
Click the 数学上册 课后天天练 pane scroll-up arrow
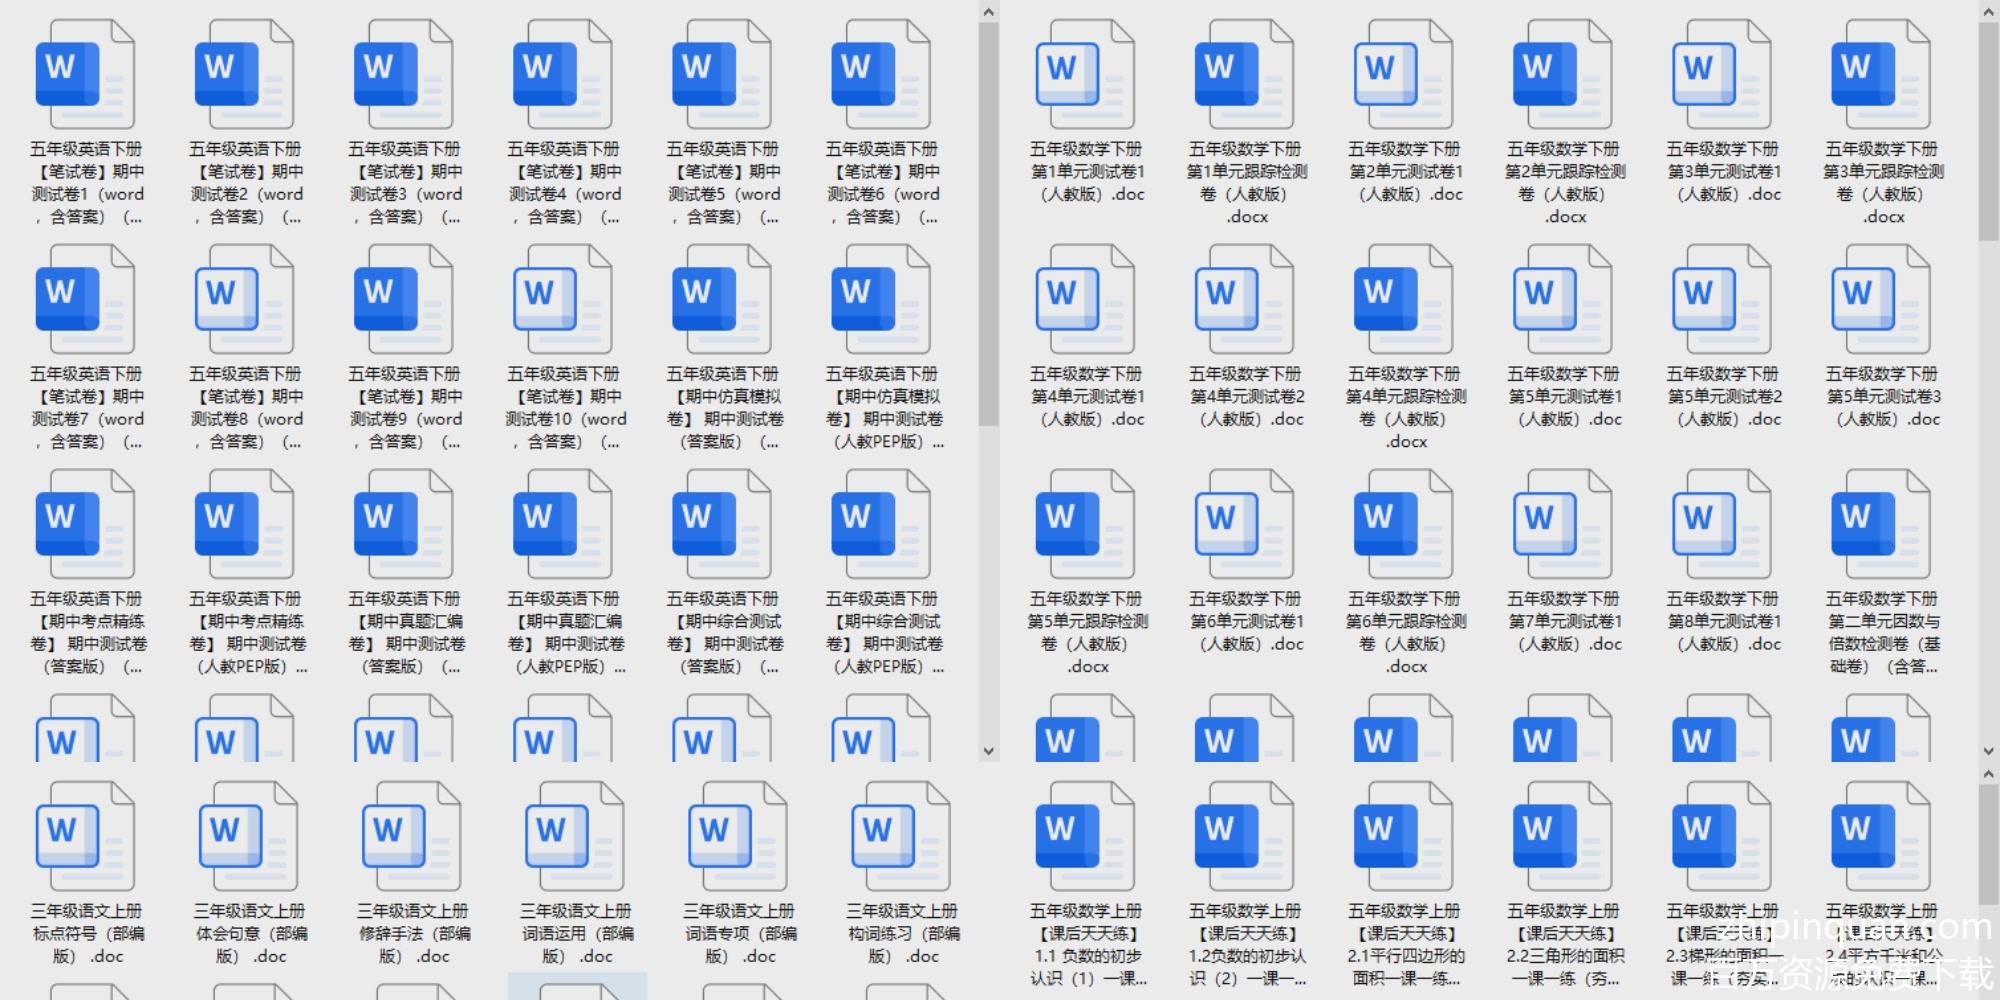click(1988, 775)
